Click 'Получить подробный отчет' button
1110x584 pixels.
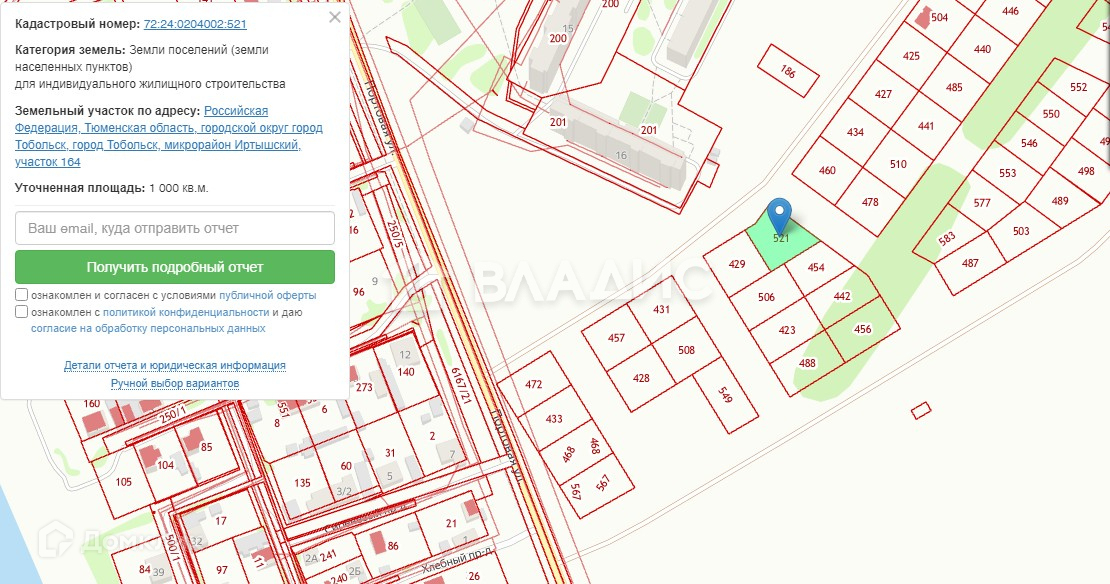tap(175, 267)
